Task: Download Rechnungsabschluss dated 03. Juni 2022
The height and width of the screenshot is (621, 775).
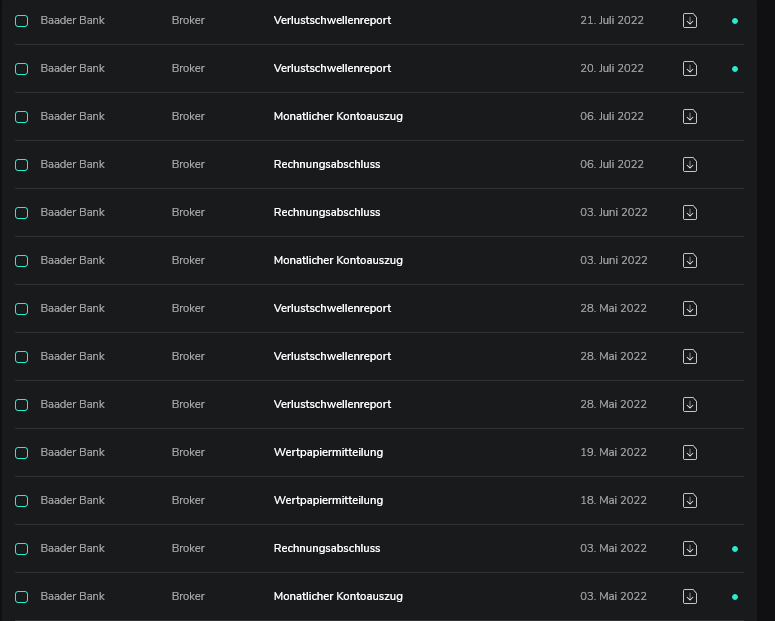Action: (x=690, y=212)
